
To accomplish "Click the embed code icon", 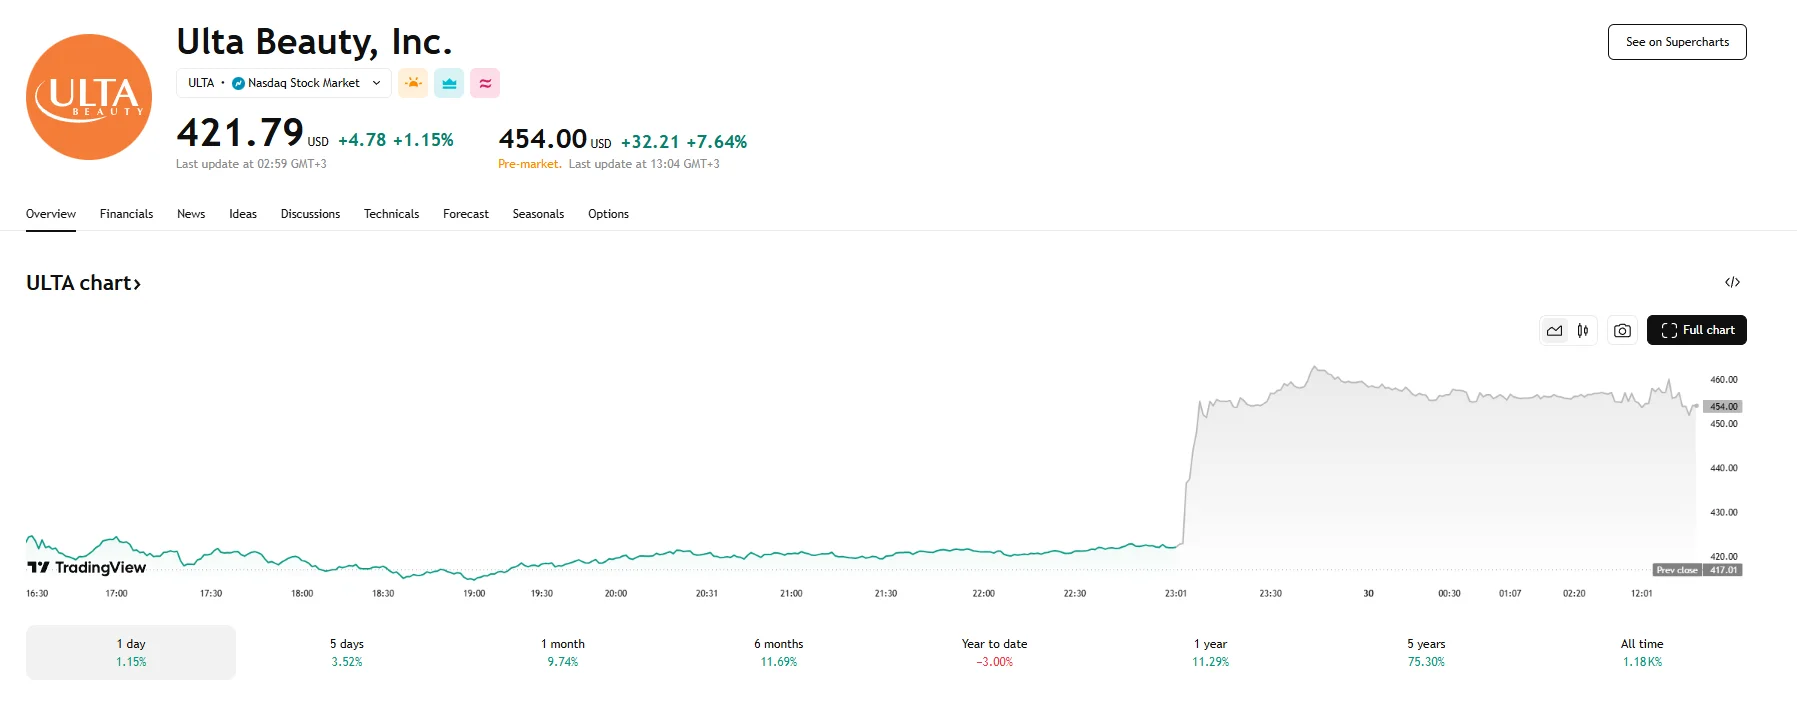I will [1732, 282].
